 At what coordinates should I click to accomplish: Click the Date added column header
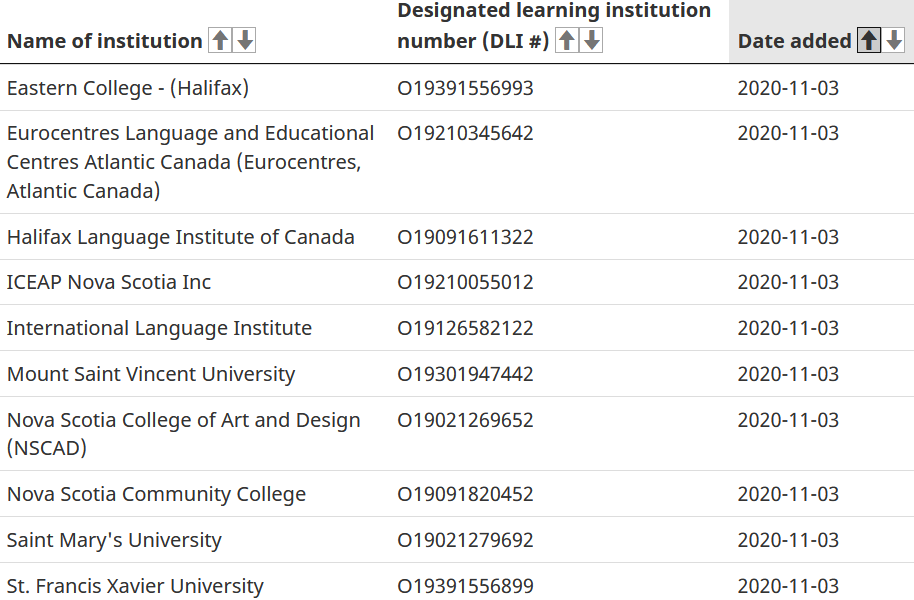(x=795, y=41)
